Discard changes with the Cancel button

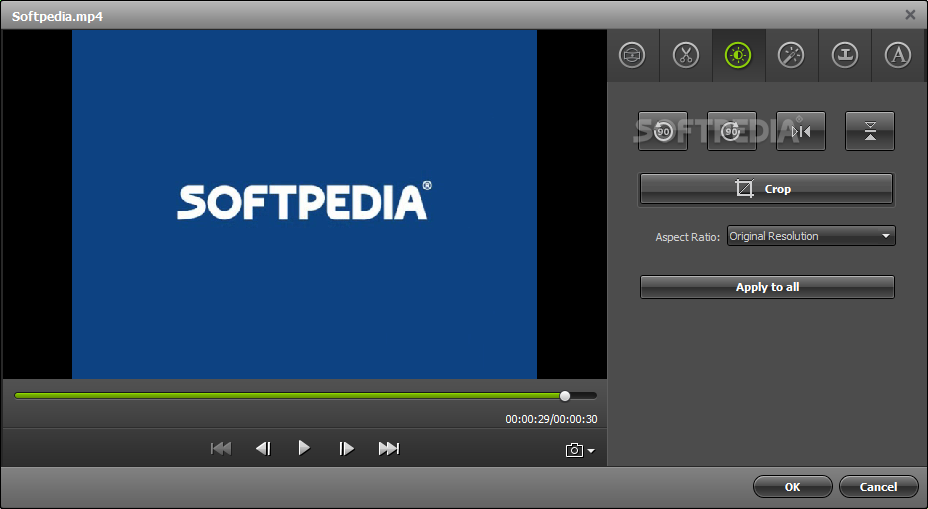(878, 487)
